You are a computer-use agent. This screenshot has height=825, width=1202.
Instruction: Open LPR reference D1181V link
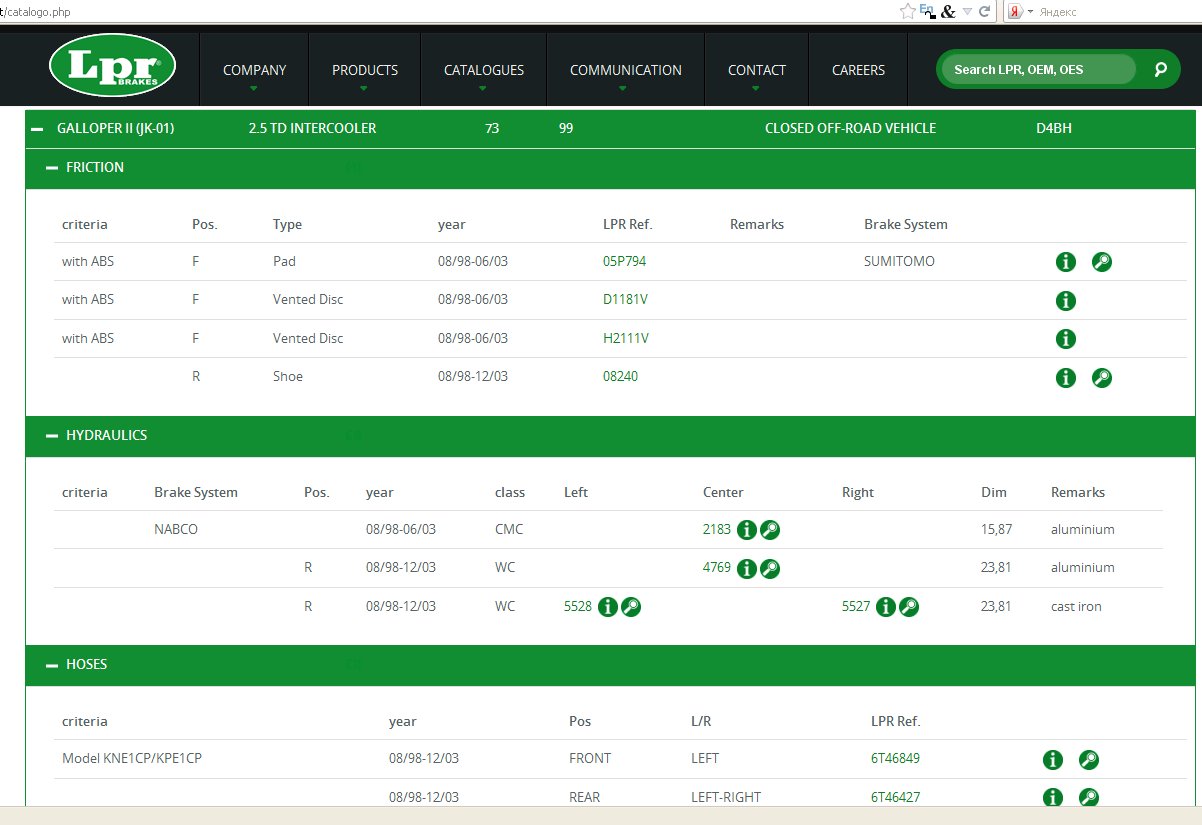(x=626, y=299)
